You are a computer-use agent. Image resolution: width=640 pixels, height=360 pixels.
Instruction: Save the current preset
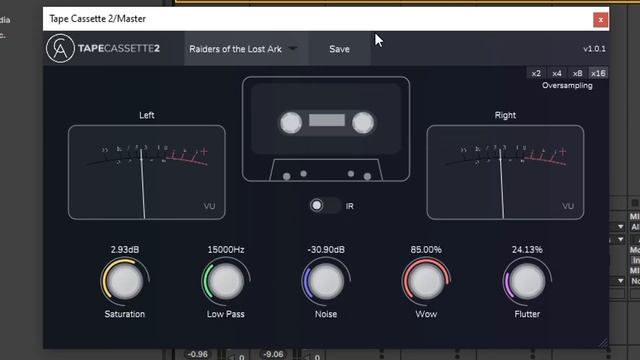339,49
